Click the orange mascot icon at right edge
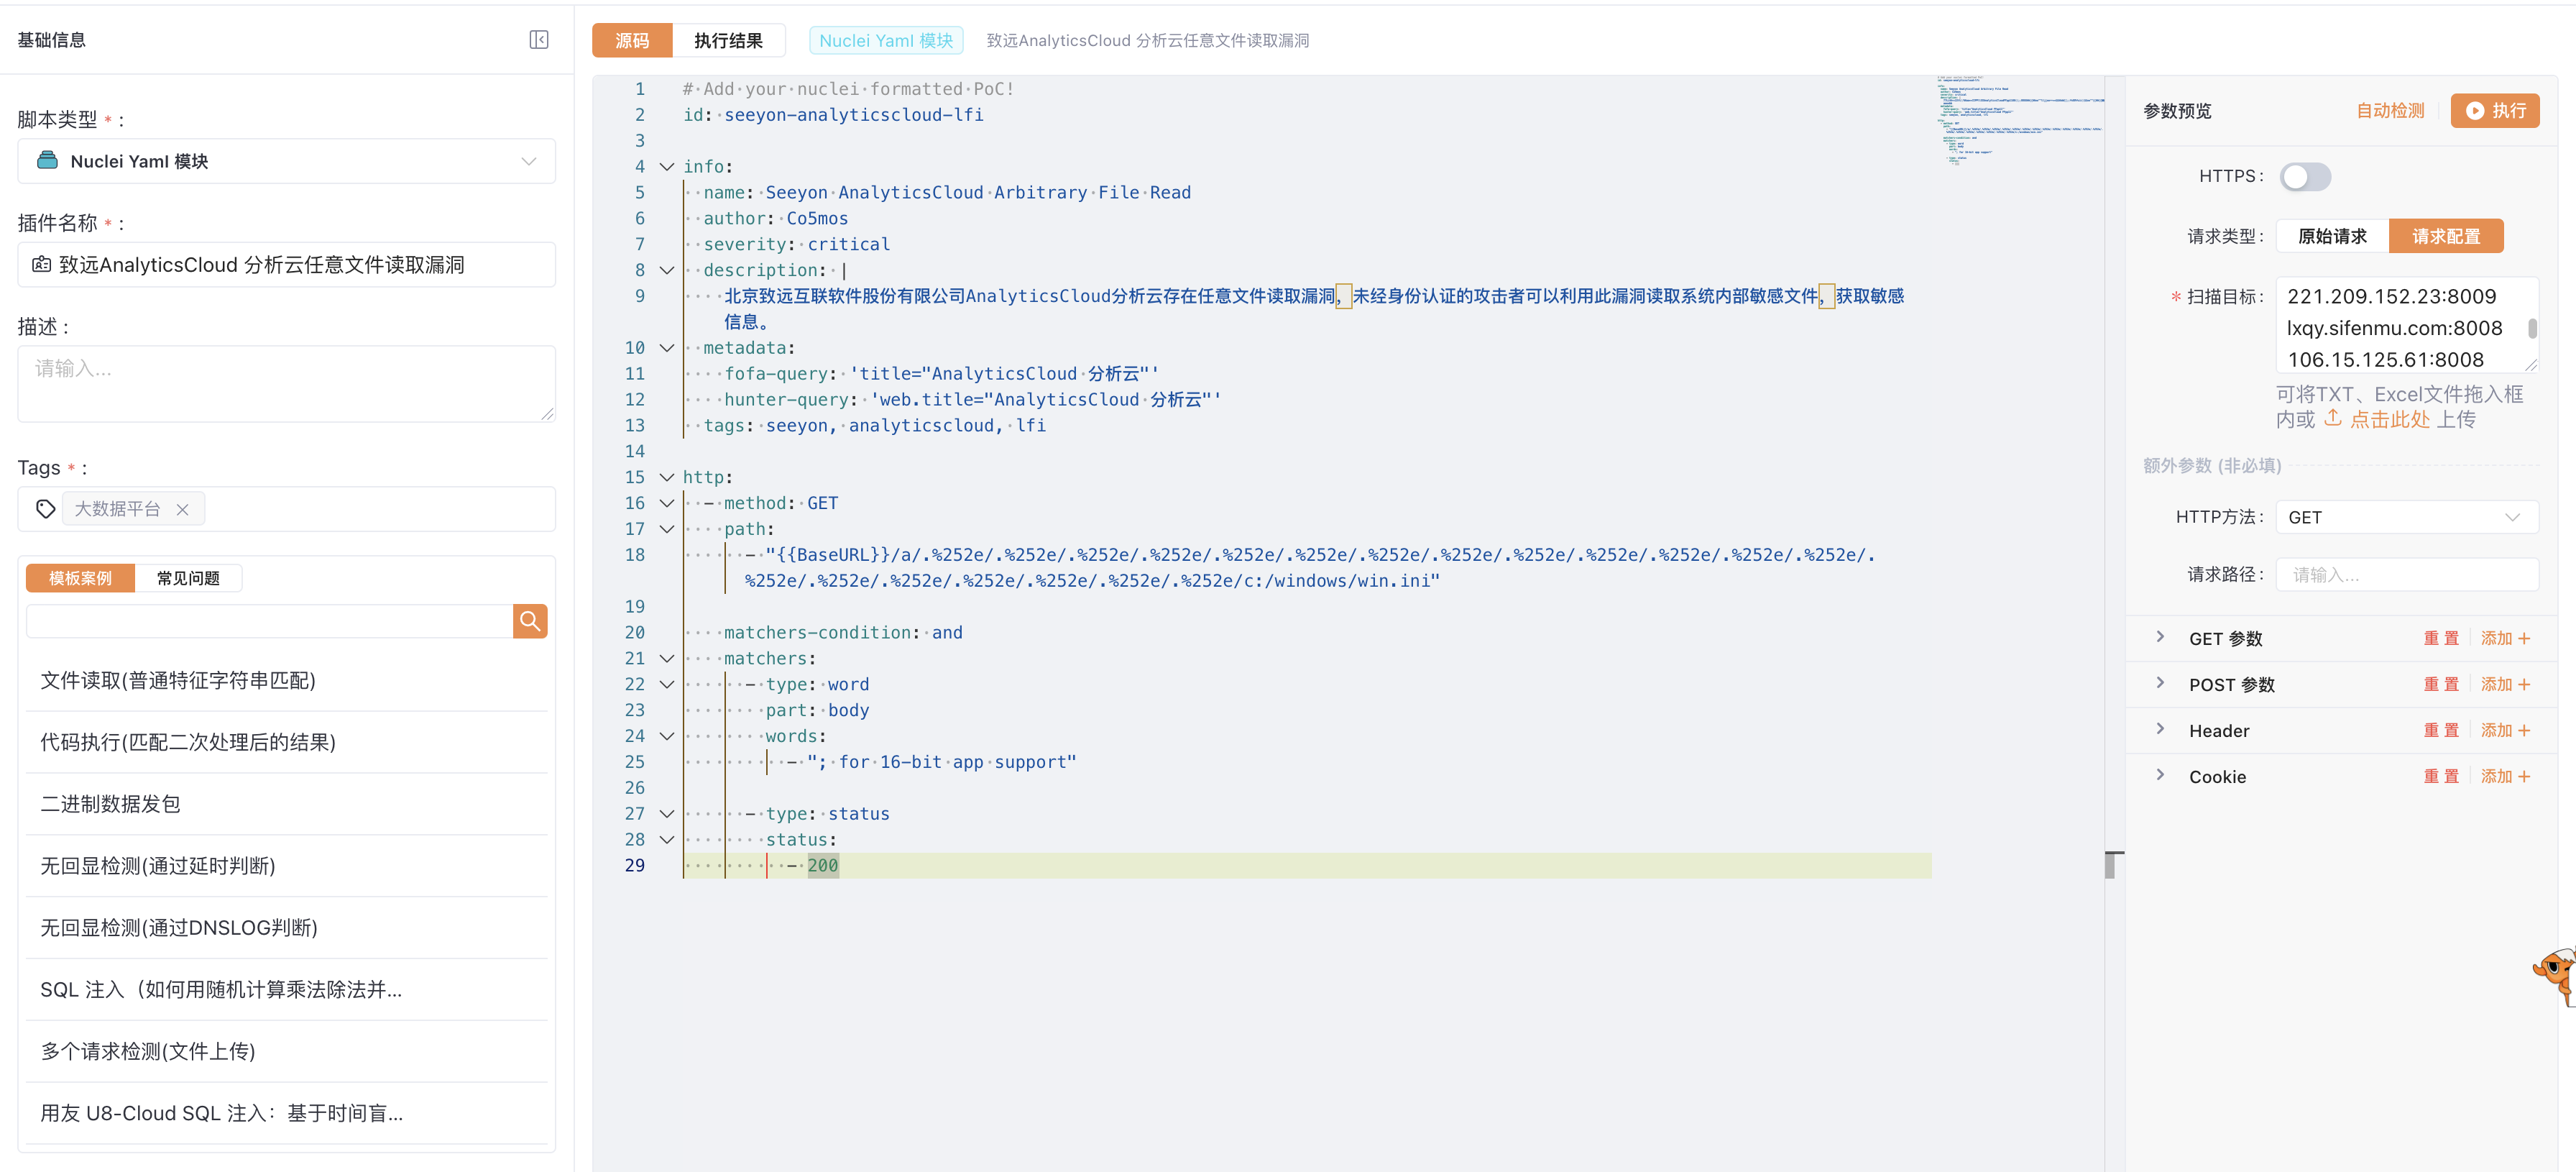The height and width of the screenshot is (1172, 2576). tap(2557, 973)
